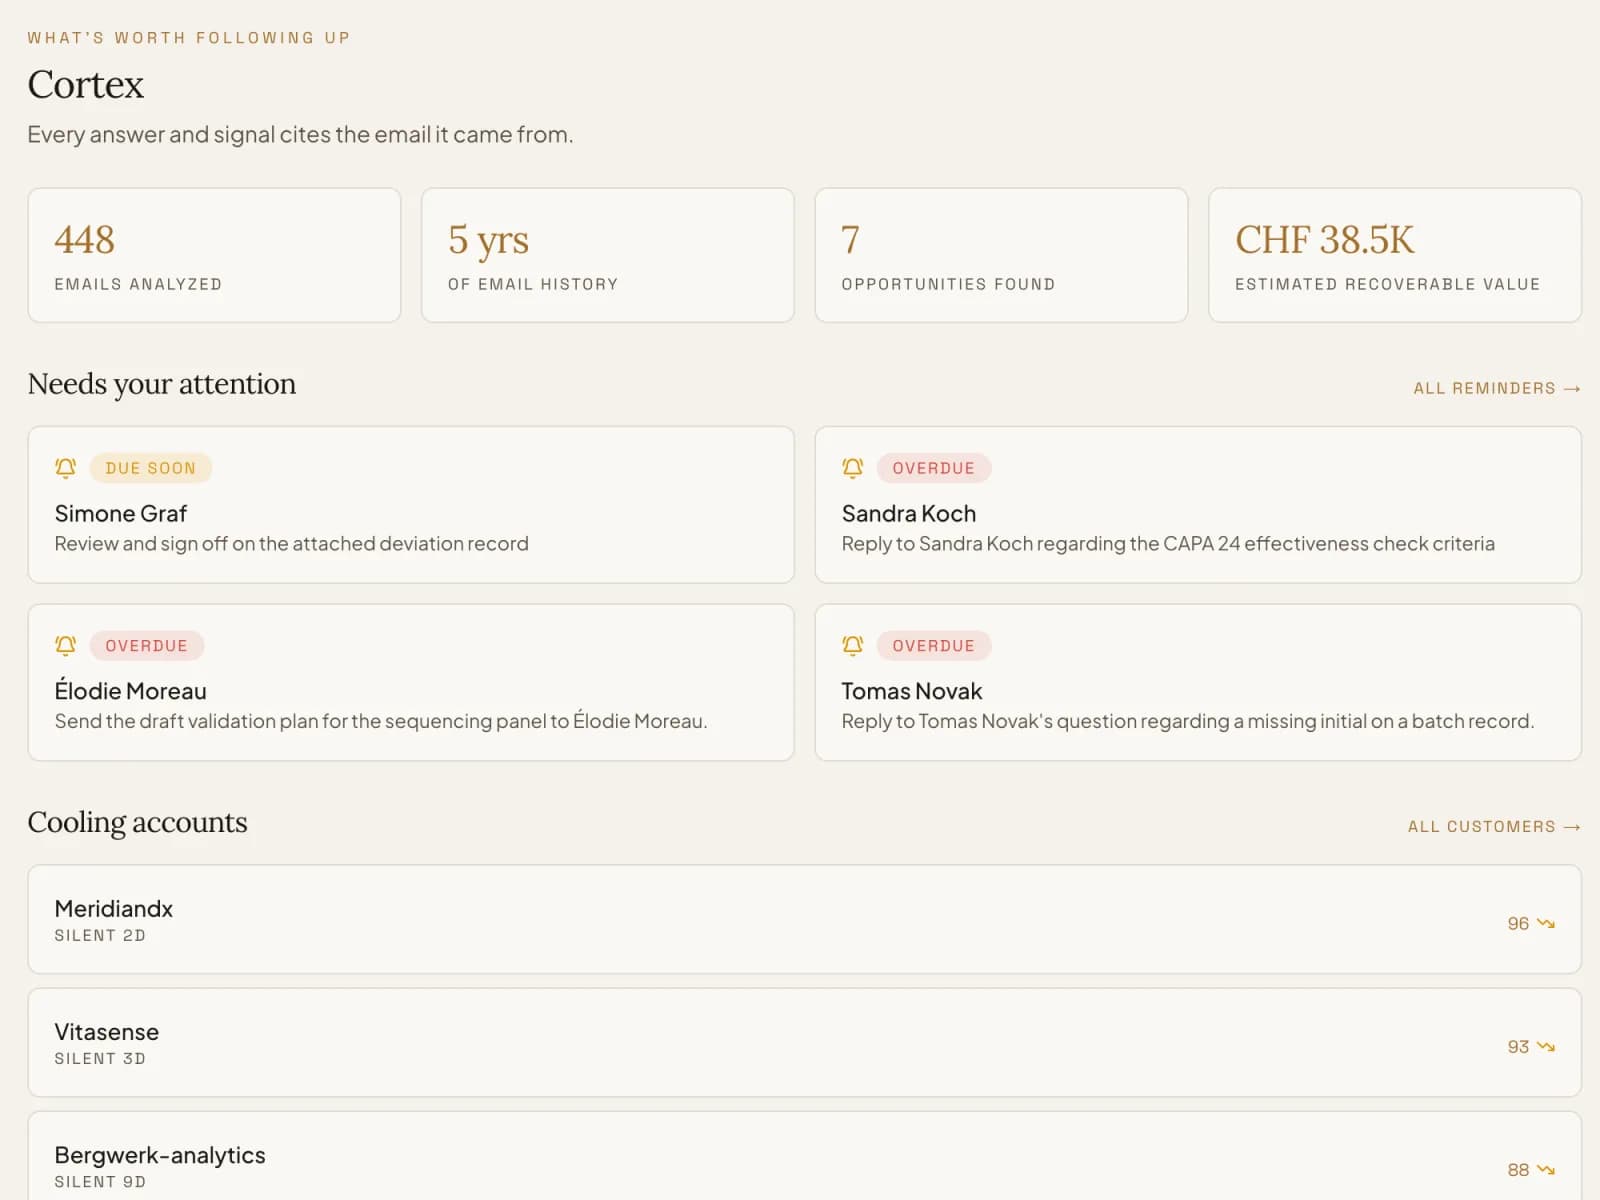1600x1200 pixels.
Task: Click the score 93 for Vitasense
Action: 1518,1046
